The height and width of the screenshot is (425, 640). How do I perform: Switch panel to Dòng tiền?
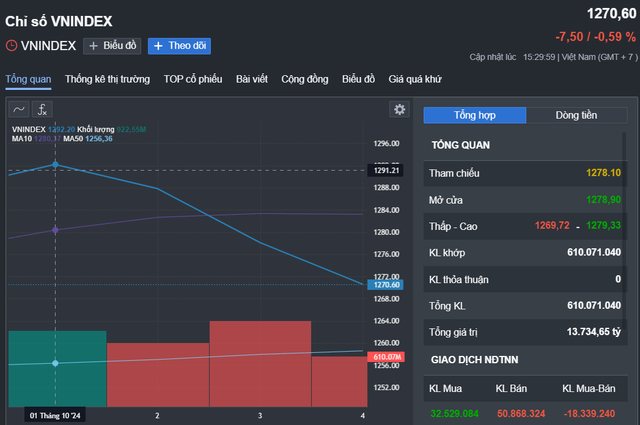pyautogui.click(x=576, y=115)
